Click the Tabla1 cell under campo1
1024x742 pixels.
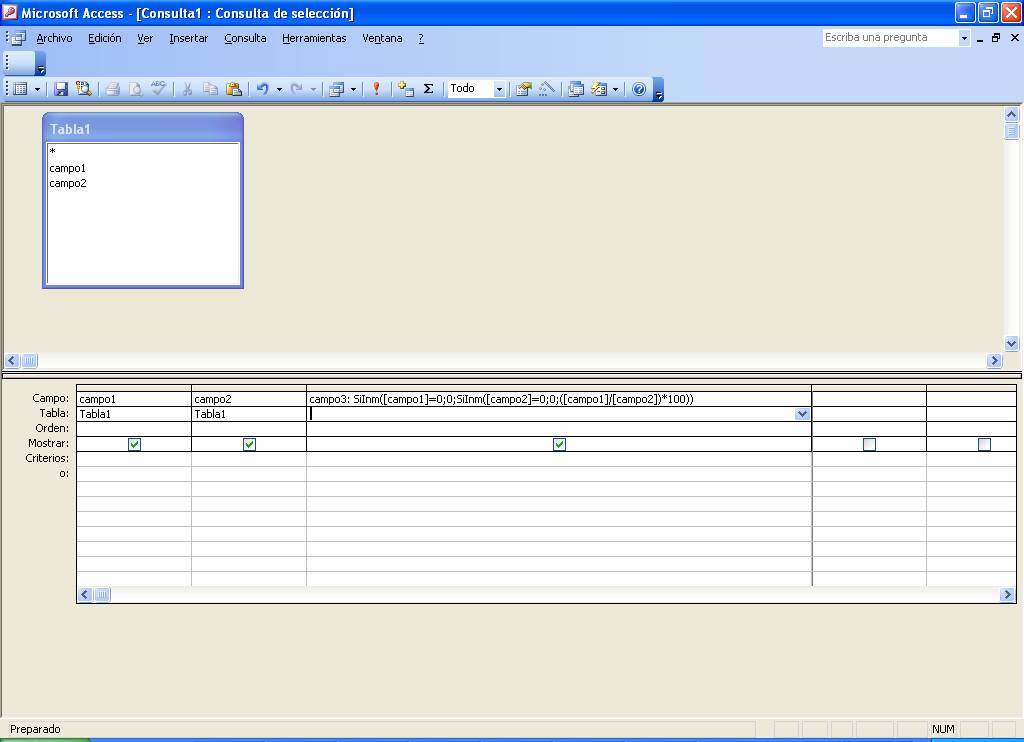point(134,414)
